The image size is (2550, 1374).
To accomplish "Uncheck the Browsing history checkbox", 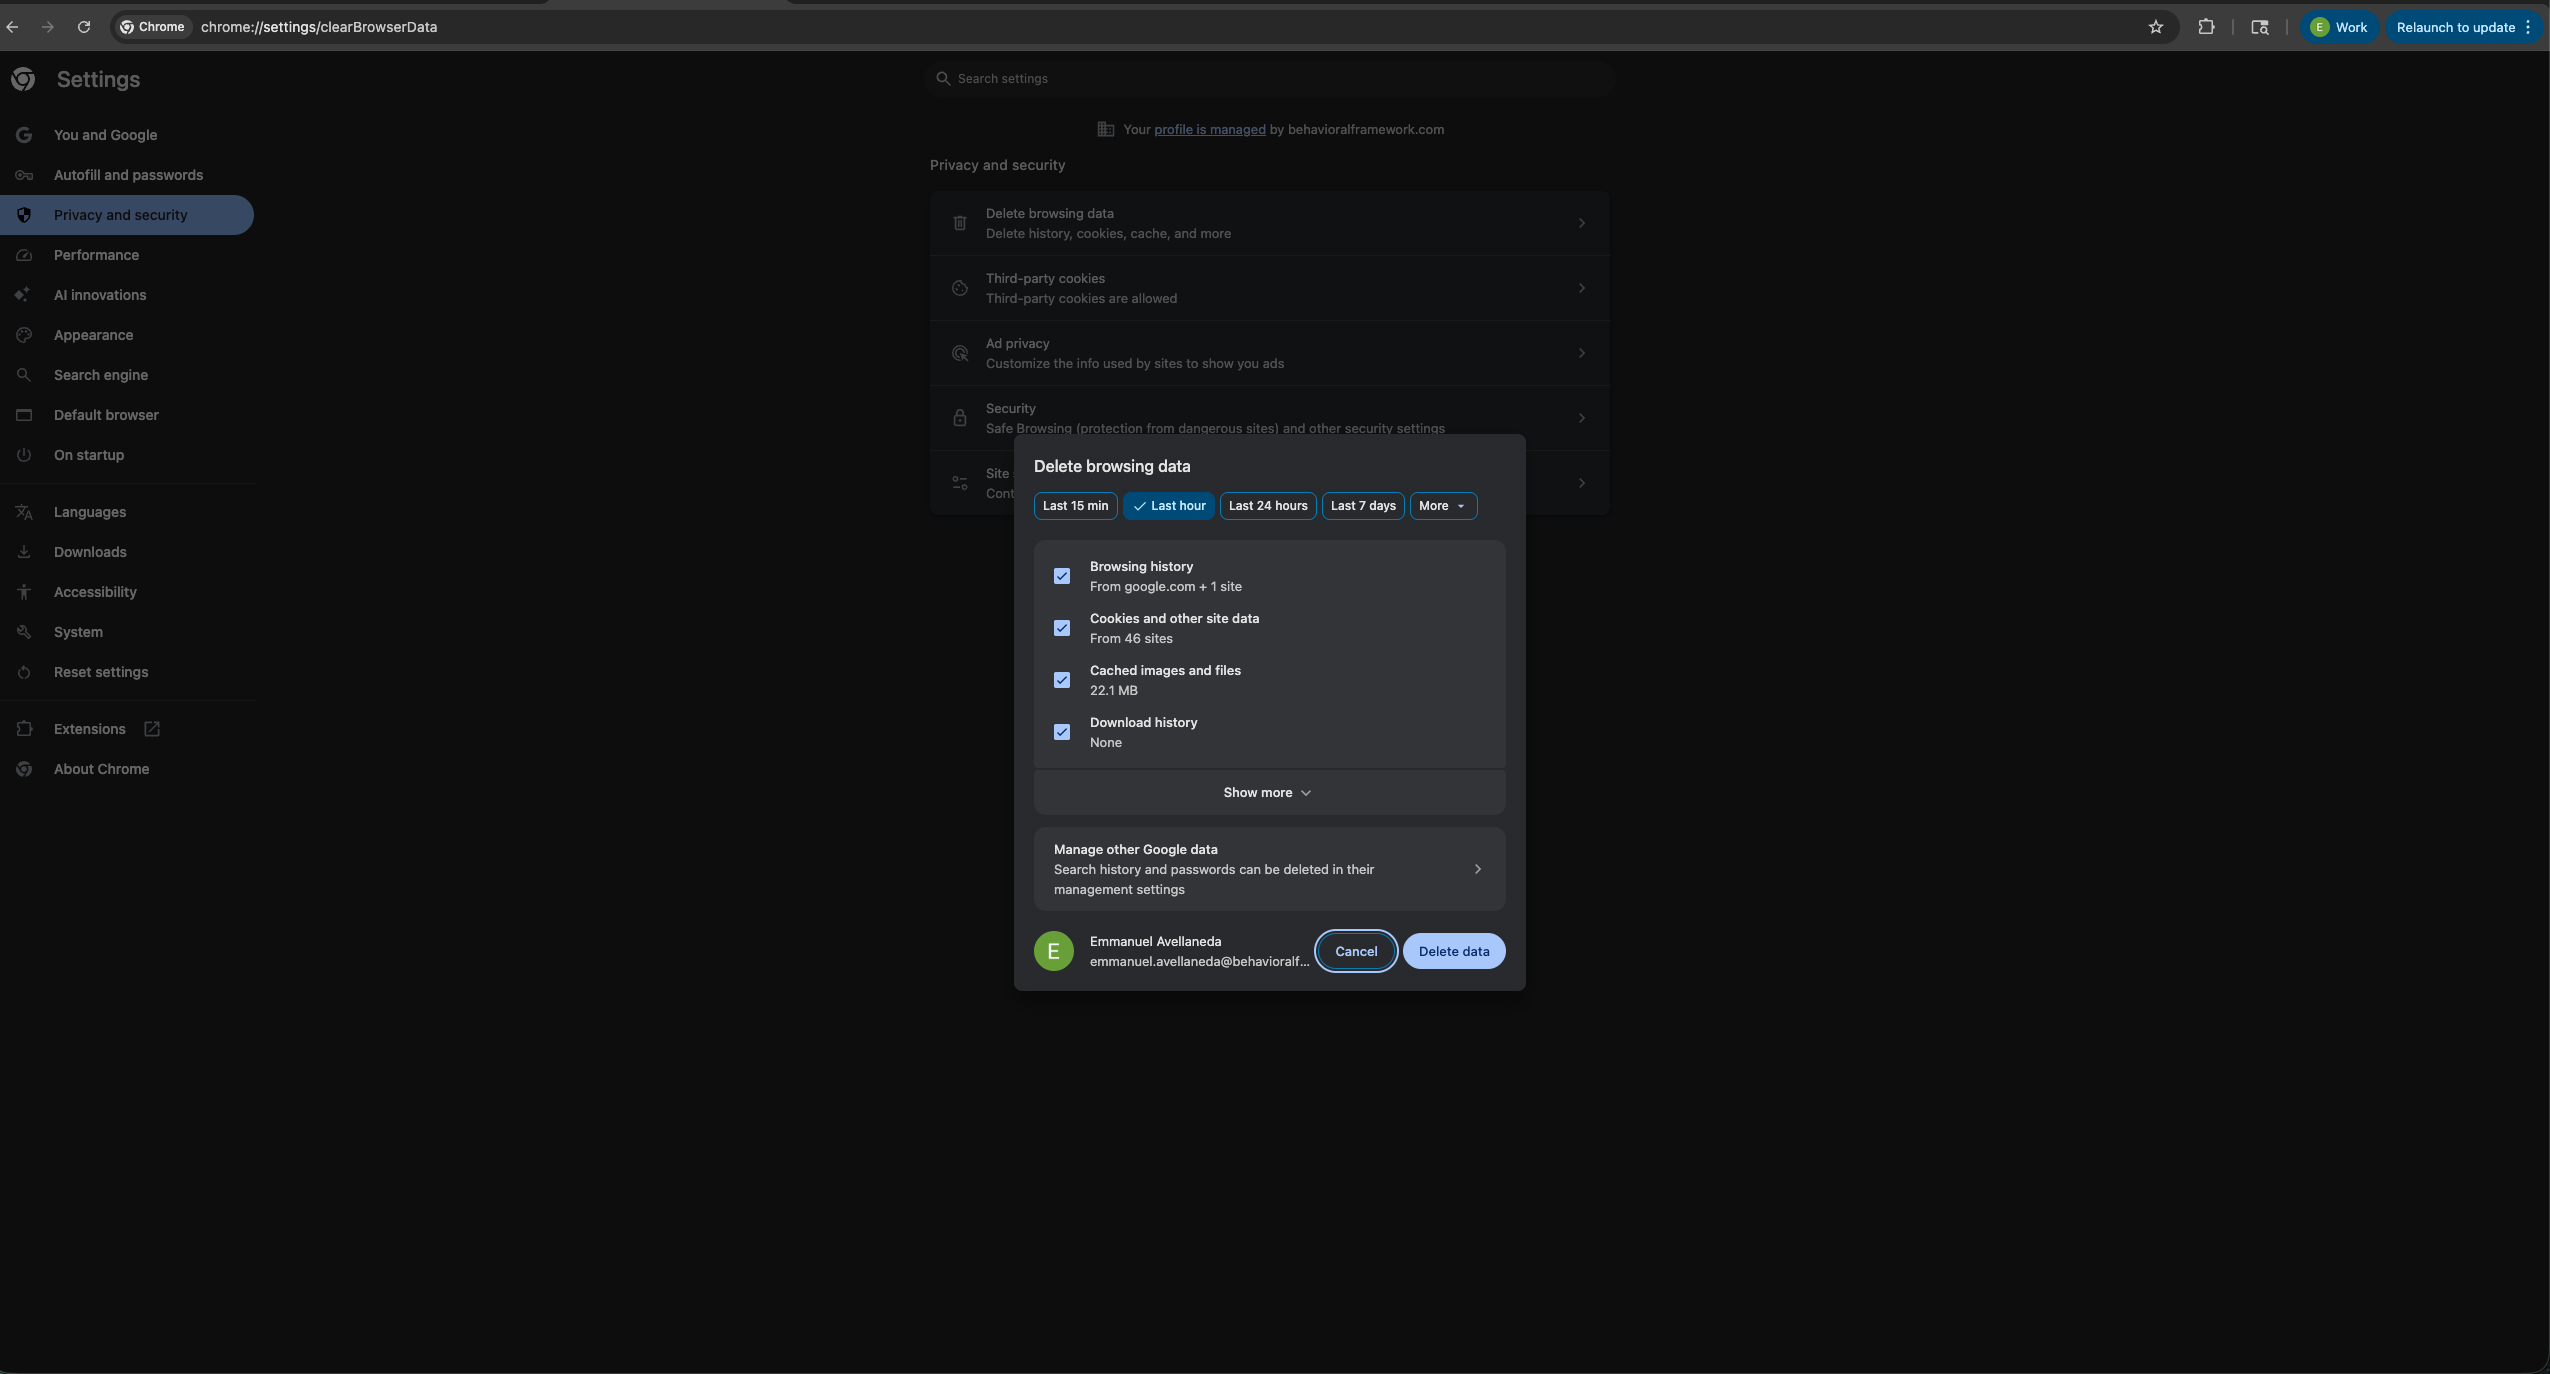I will (x=1062, y=576).
